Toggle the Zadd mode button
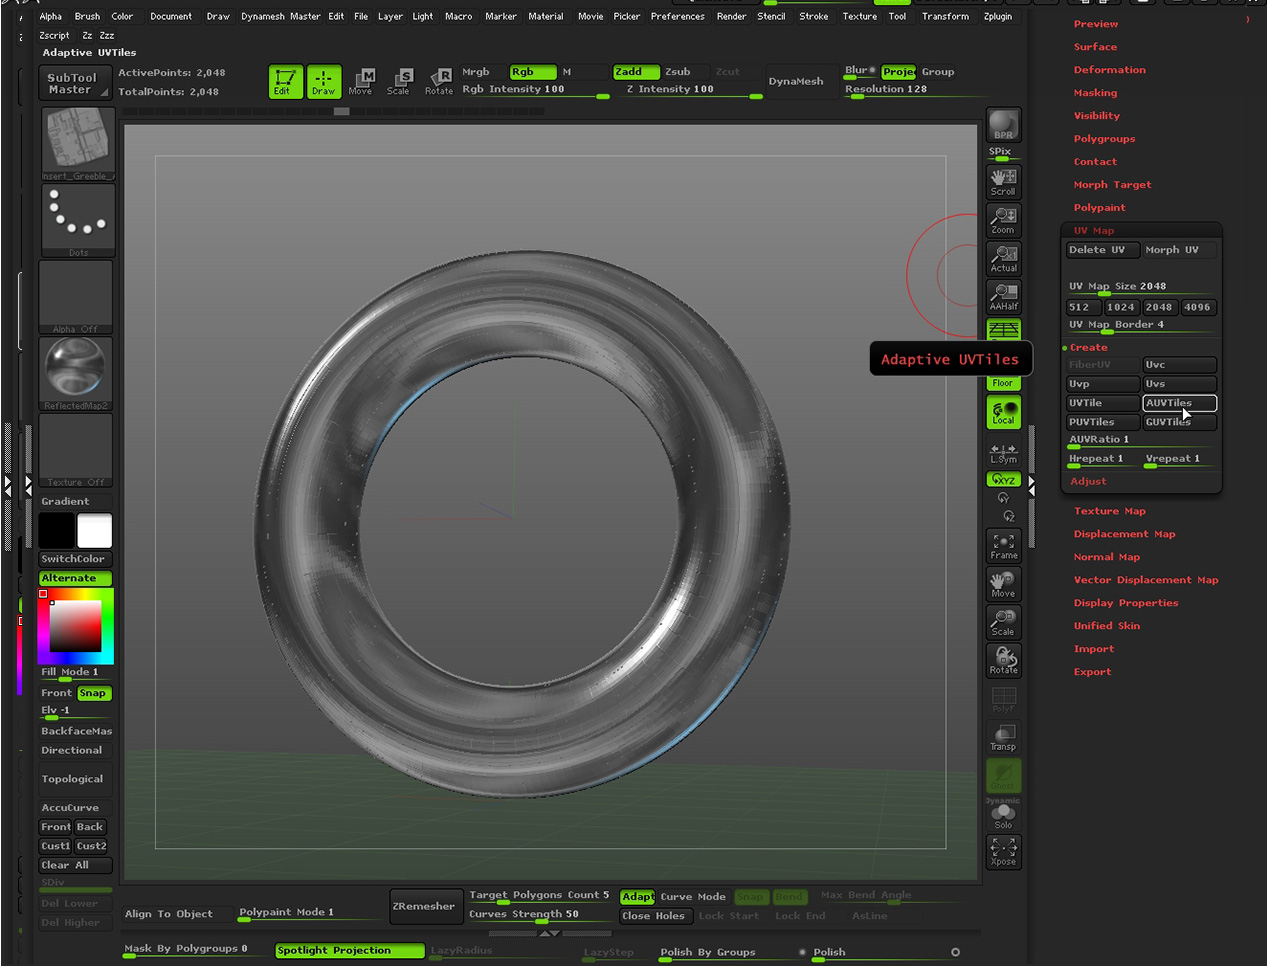Viewport: 1267px width, 966px height. [x=636, y=72]
